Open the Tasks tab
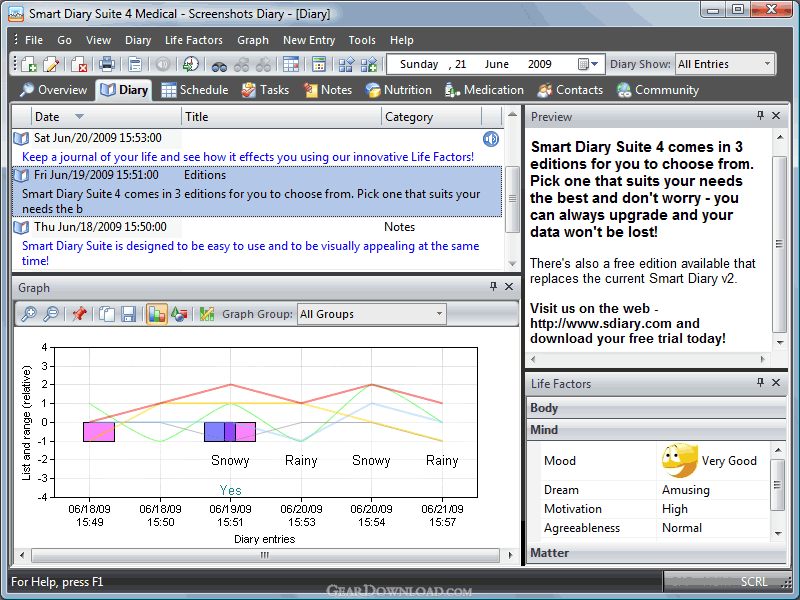This screenshot has height=600, width=800. click(x=265, y=90)
